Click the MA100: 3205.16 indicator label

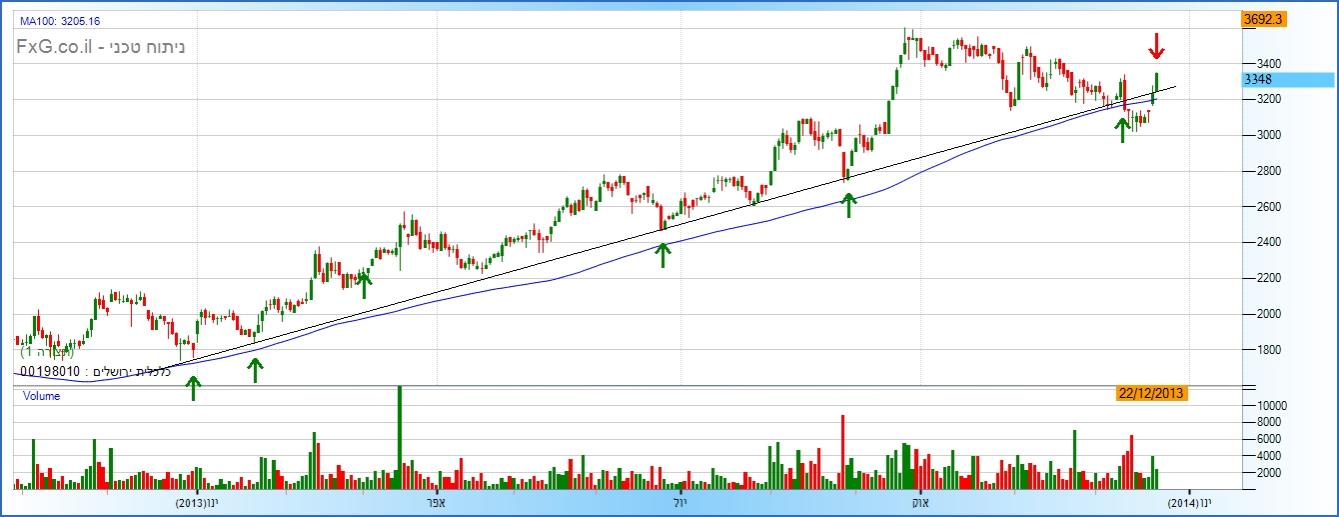(60, 21)
